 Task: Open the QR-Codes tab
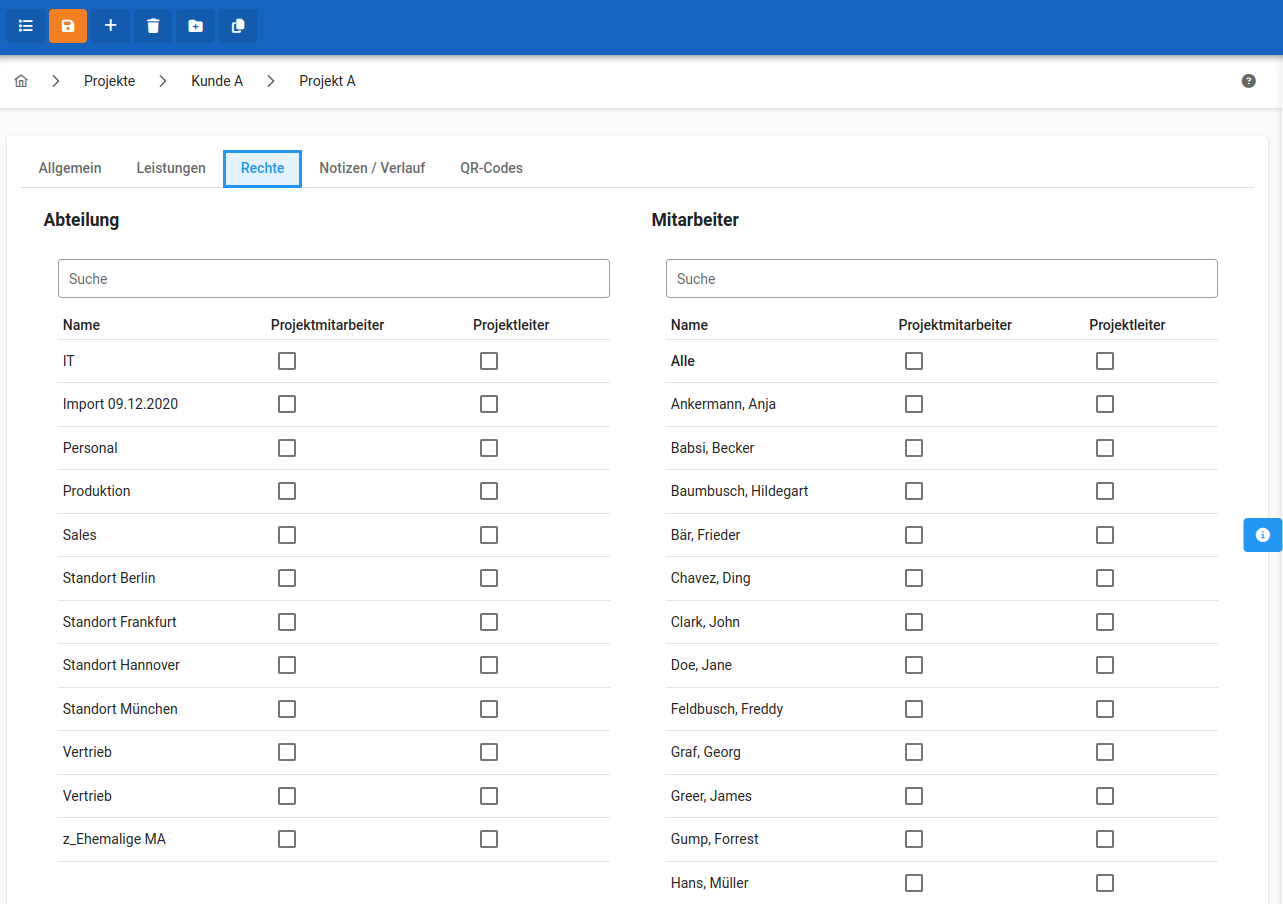coord(491,168)
